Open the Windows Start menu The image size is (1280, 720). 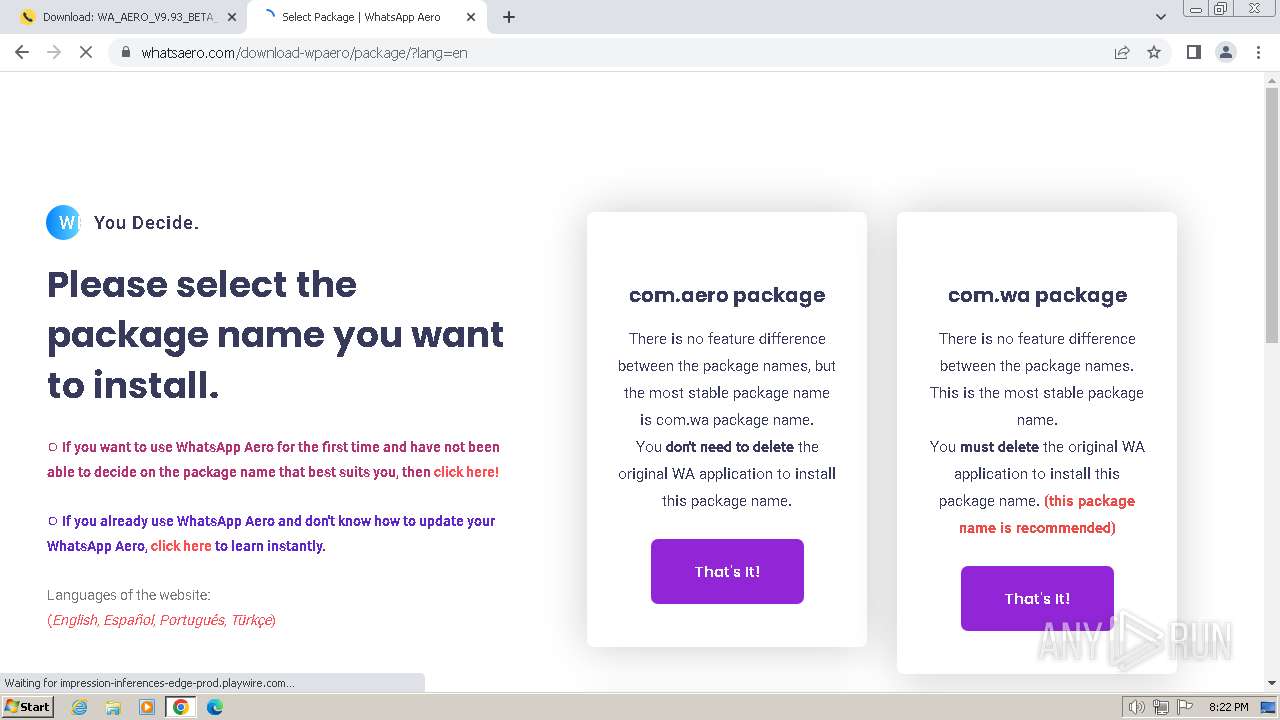click(x=28, y=707)
